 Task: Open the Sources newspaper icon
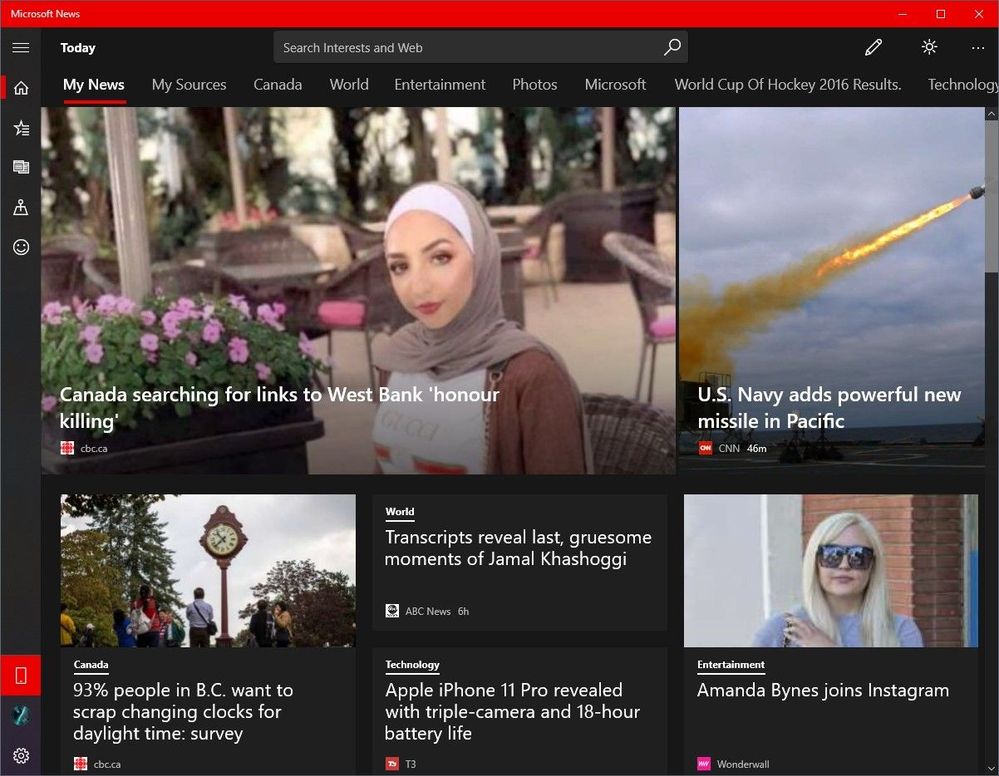pyautogui.click(x=20, y=167)
